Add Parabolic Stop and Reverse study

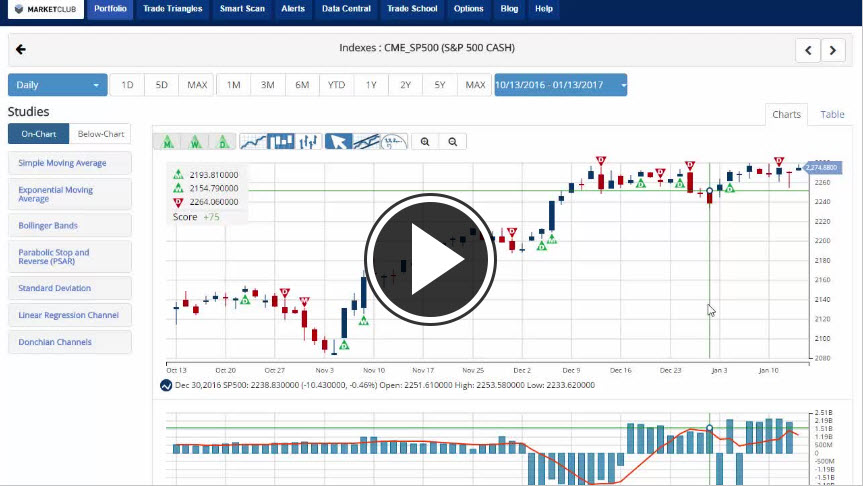[x=70, y=256]
